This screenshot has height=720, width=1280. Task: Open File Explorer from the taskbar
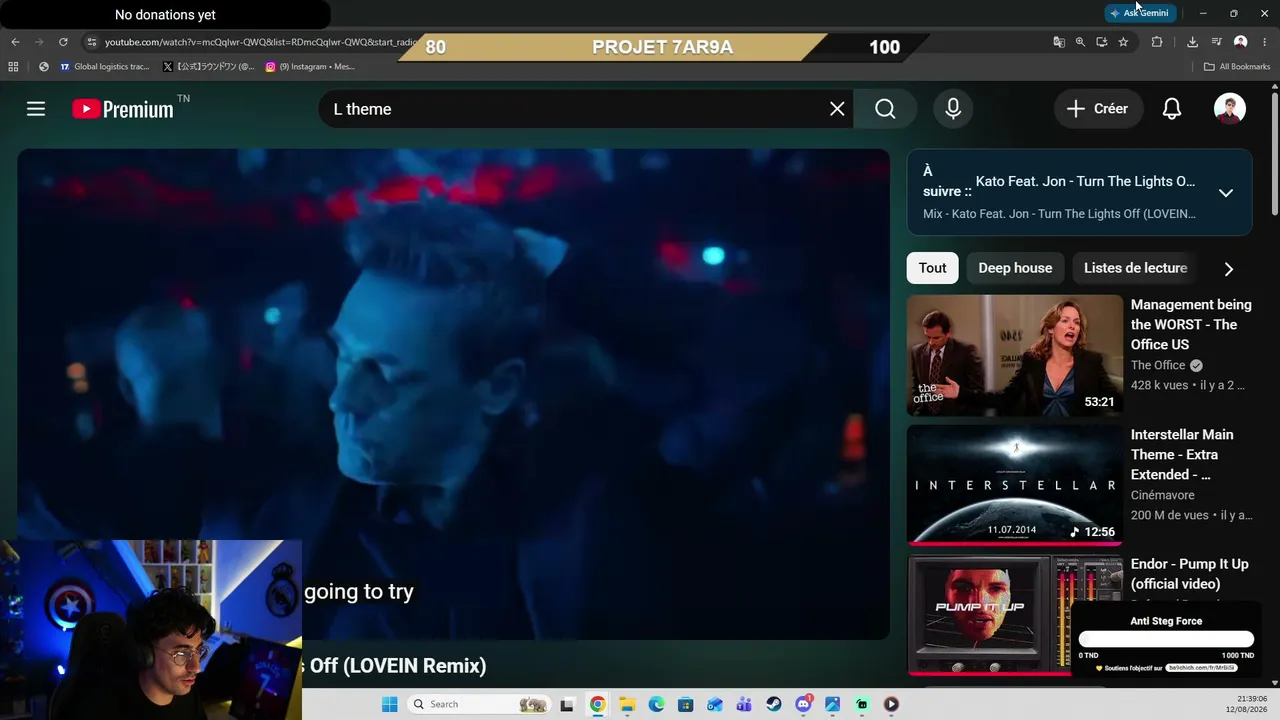627,704
